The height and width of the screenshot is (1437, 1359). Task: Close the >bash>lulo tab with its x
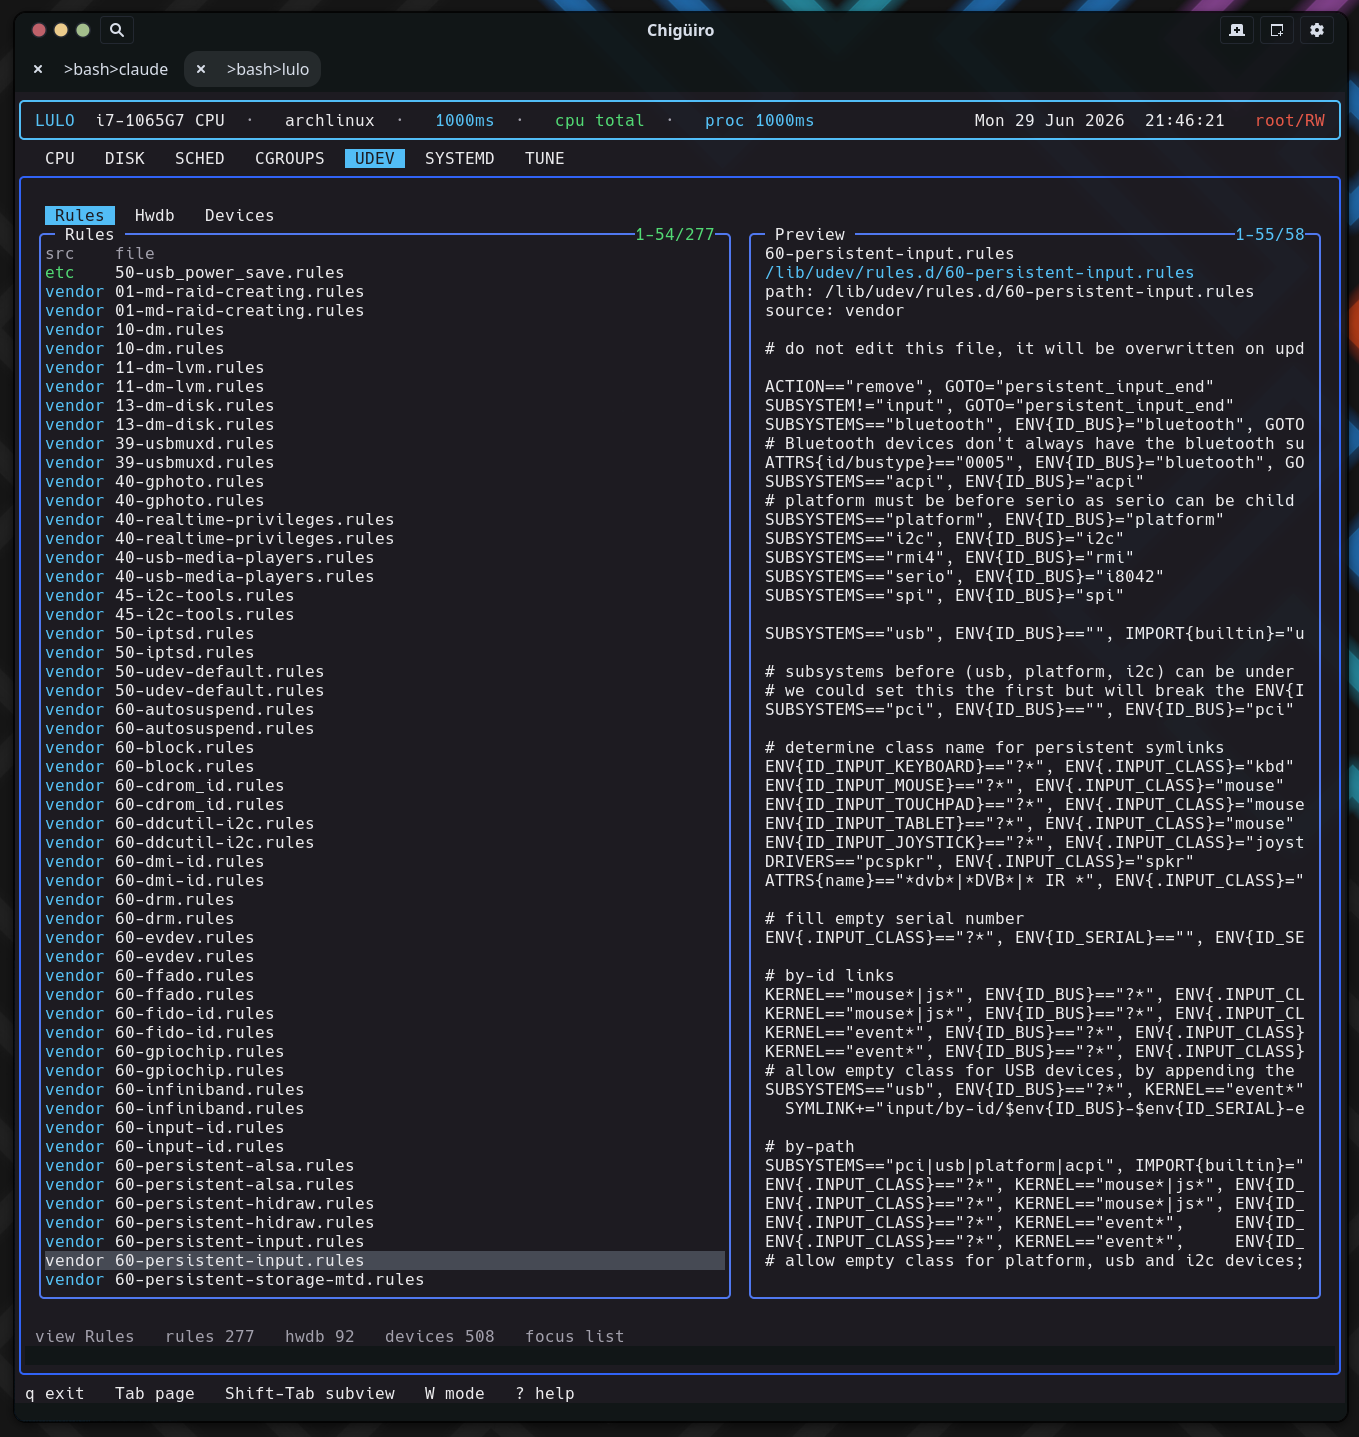coord(201,69)
